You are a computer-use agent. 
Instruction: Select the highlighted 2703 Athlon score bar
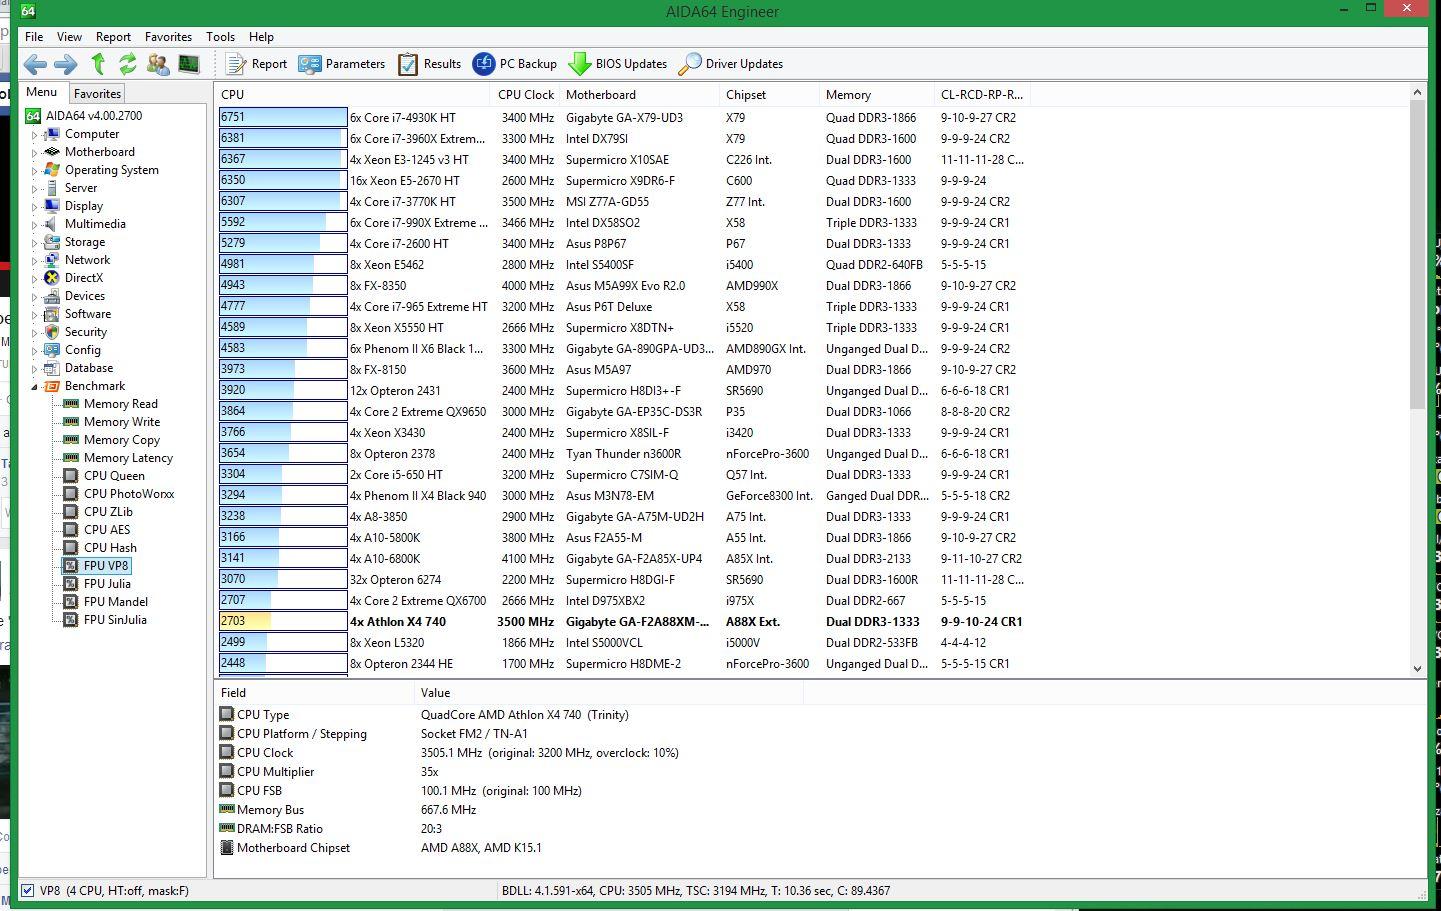tap(283, 621)
